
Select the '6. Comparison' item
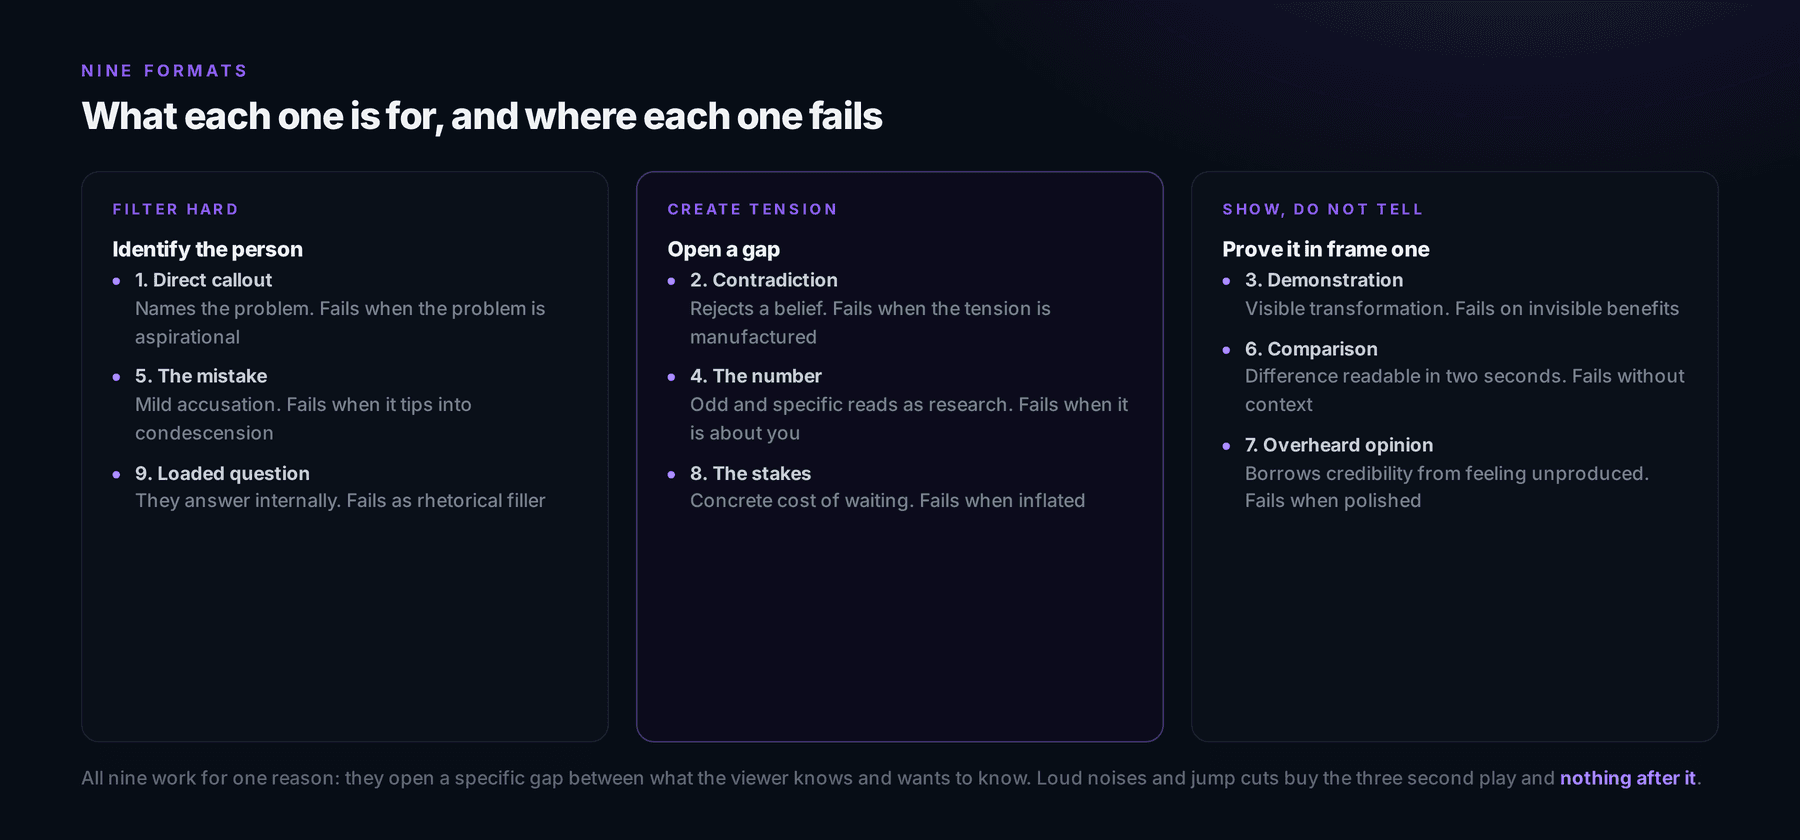[x=1455, y=376]
